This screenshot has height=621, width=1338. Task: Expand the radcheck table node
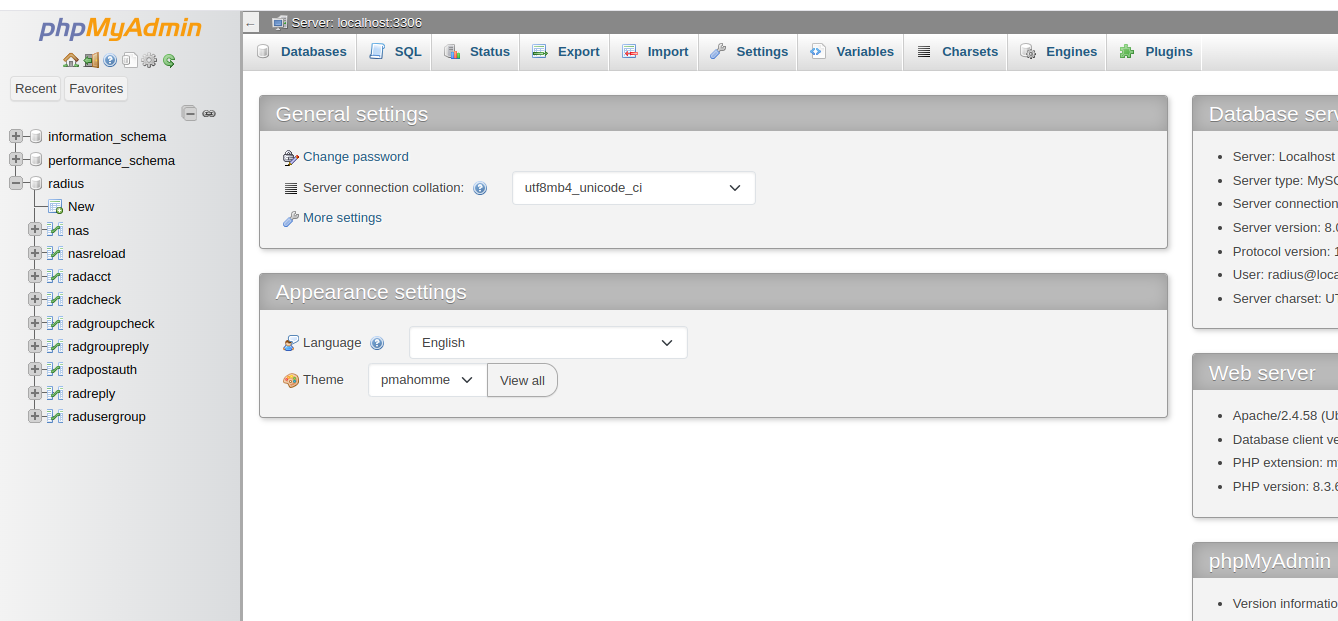[35, 298]
